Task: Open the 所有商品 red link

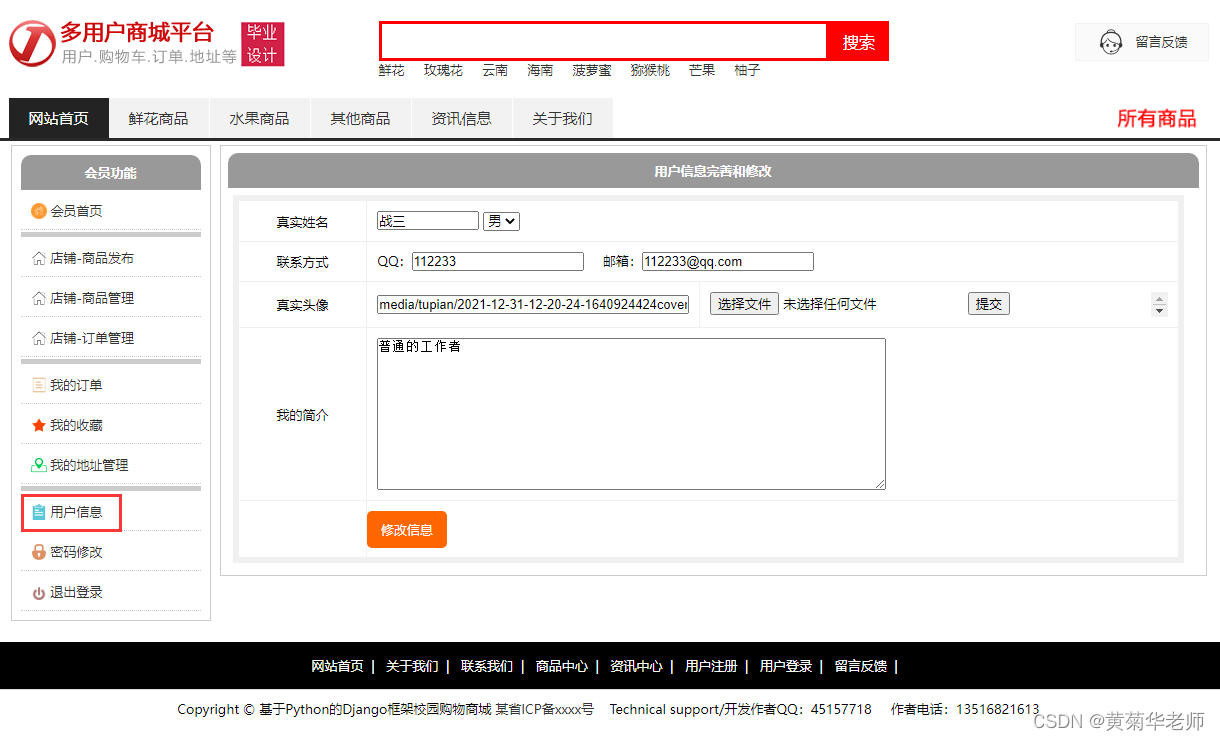Action: 1157,118
